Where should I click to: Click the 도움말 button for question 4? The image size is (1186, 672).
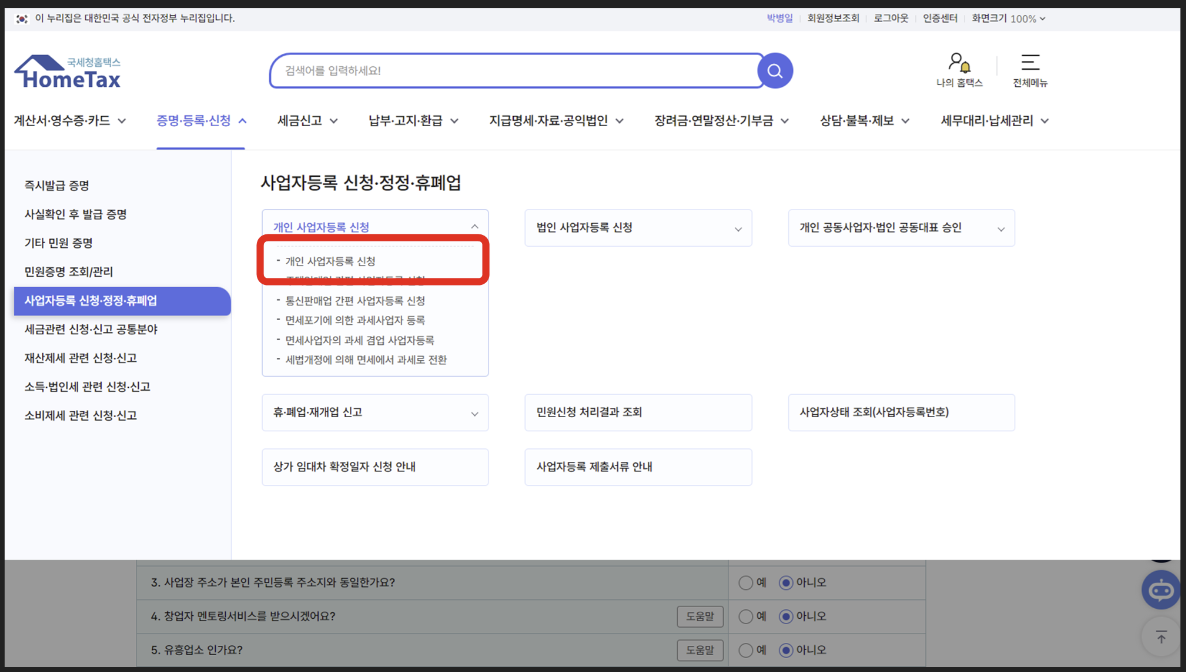click(700, 616)
